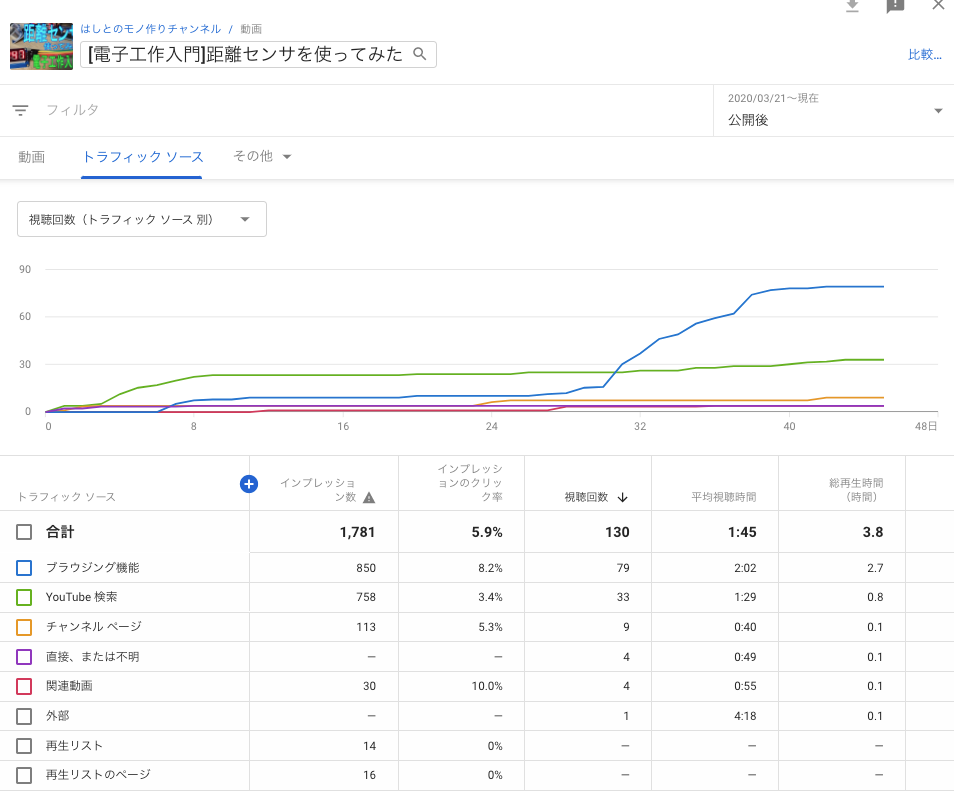Uncheck the ブラウジング機能 checkbox
The width and height of the screenshot is (954, 805).
coord(25,568)
